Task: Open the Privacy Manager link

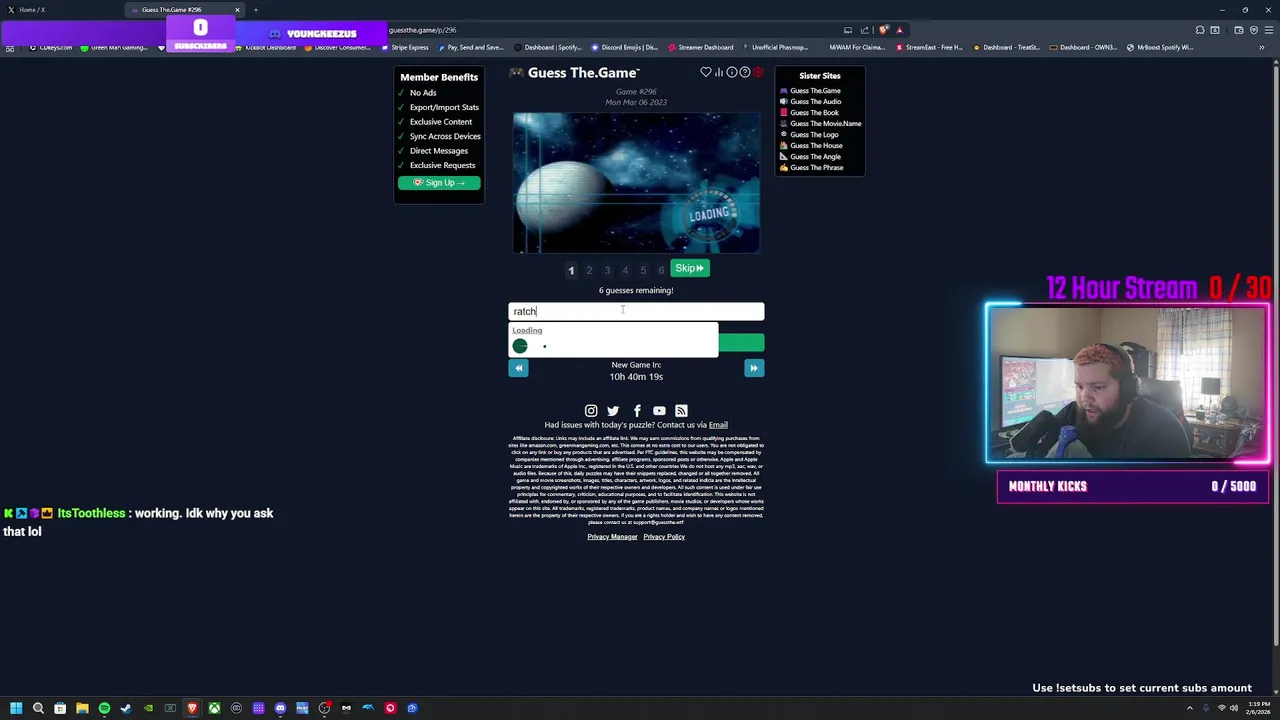Action: tap(612, 537)
